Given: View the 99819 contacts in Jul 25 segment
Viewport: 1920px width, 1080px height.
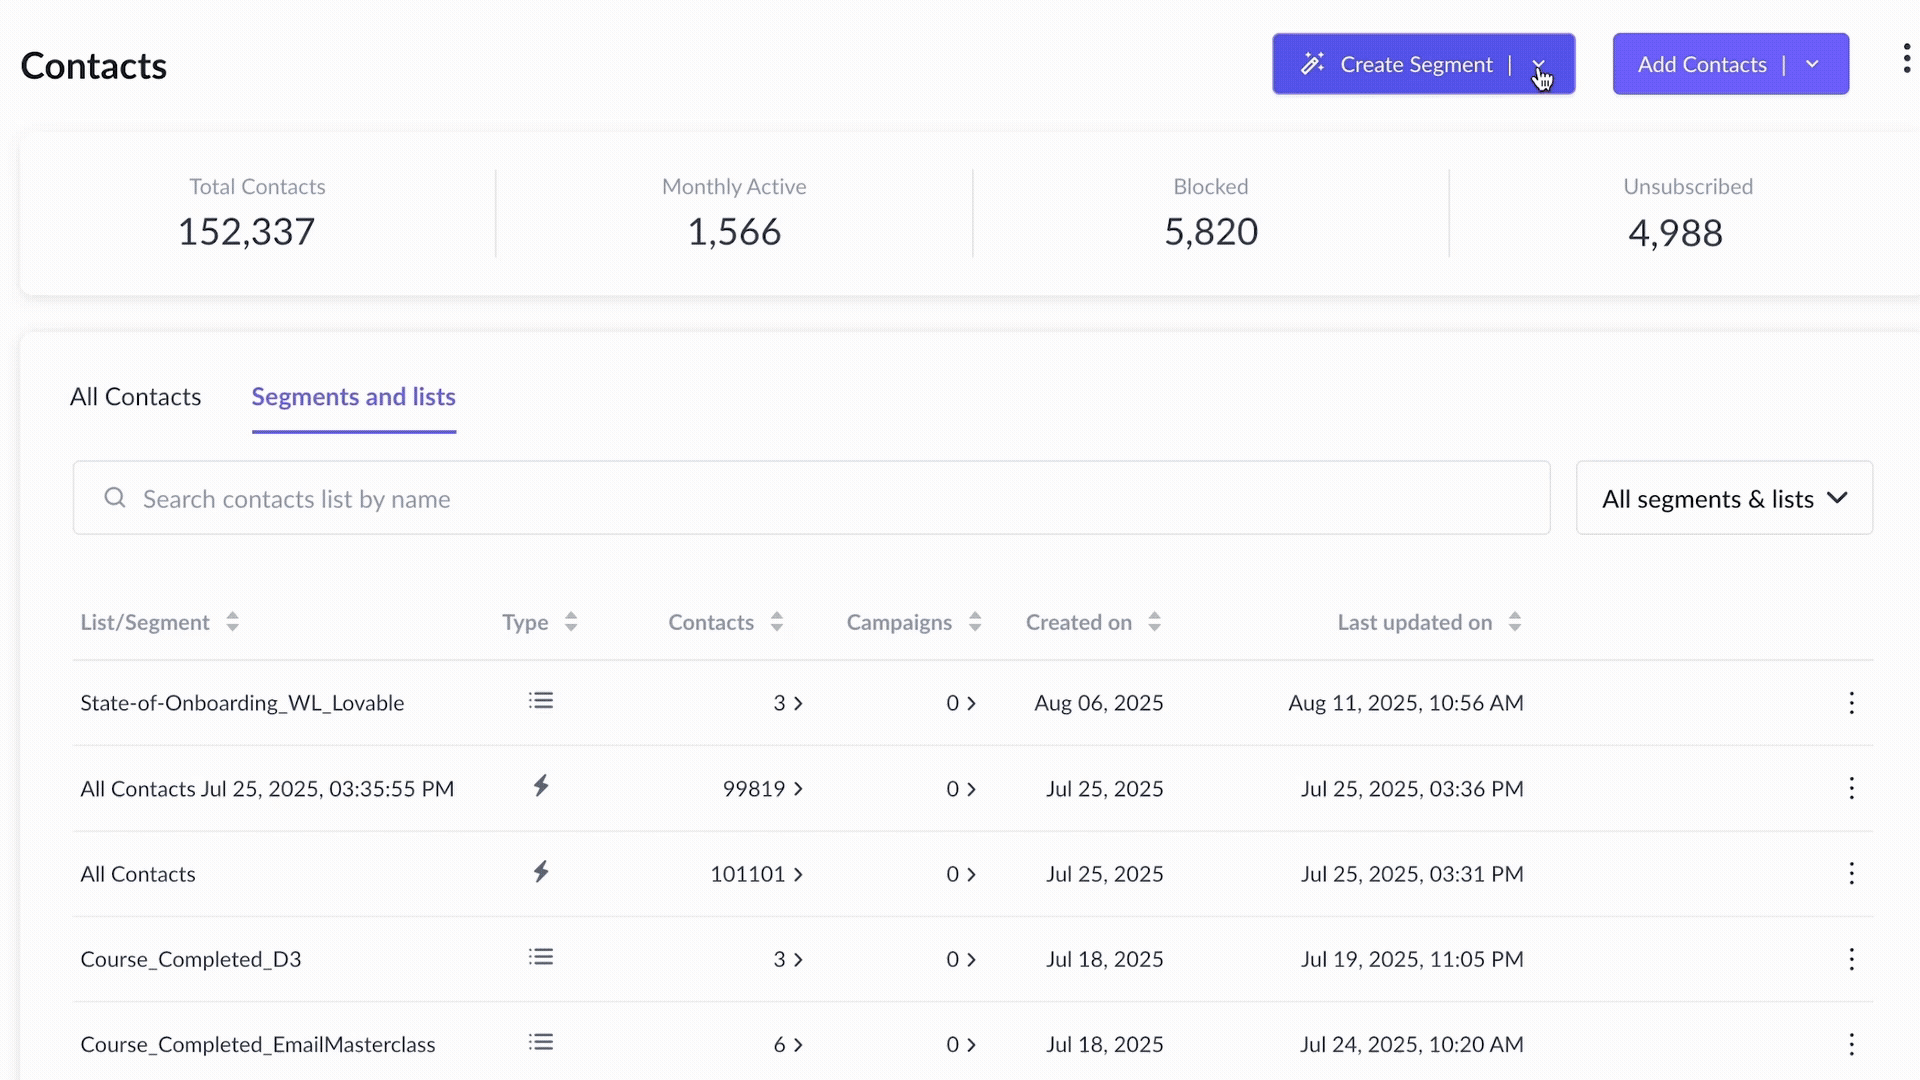Looking at the screenshot, I should pyautogui.click(x=762, y=789).
